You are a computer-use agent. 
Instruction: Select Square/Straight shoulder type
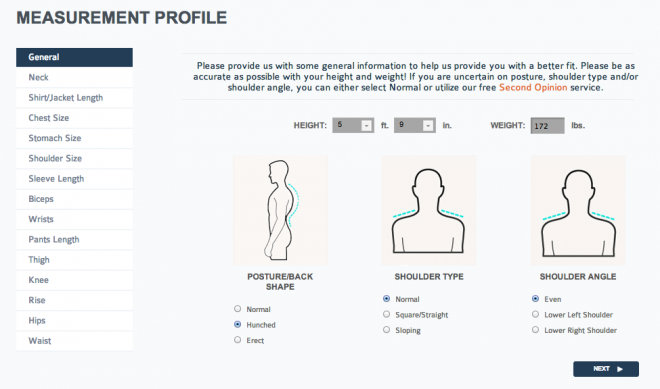point(386,314)
